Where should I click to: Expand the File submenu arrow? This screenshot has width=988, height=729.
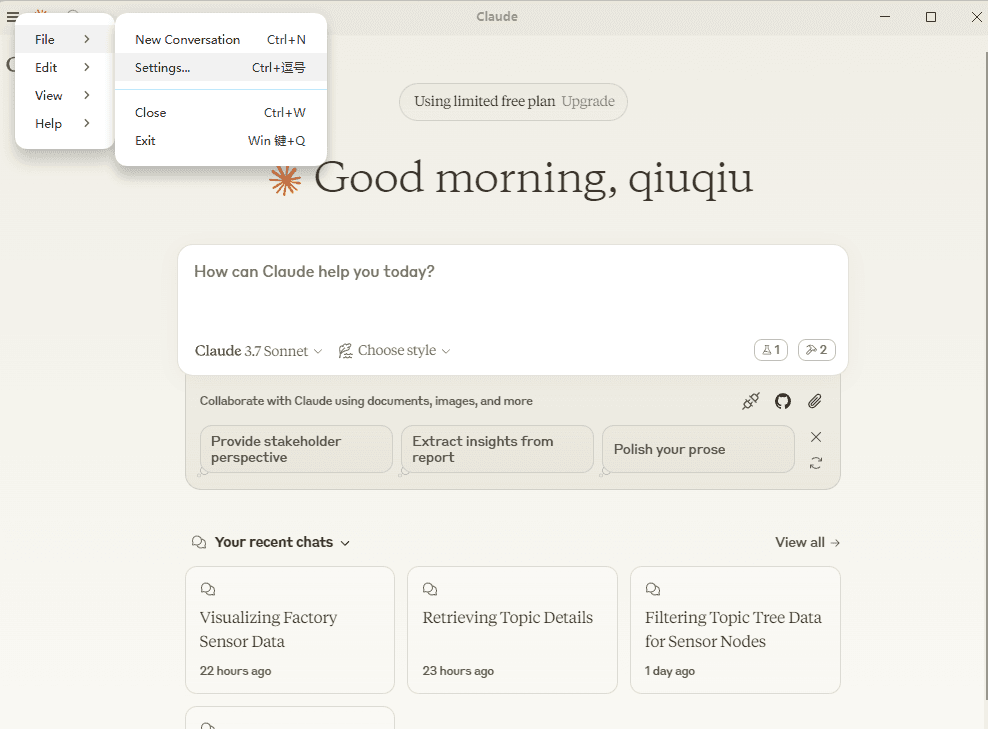point(86,39)
